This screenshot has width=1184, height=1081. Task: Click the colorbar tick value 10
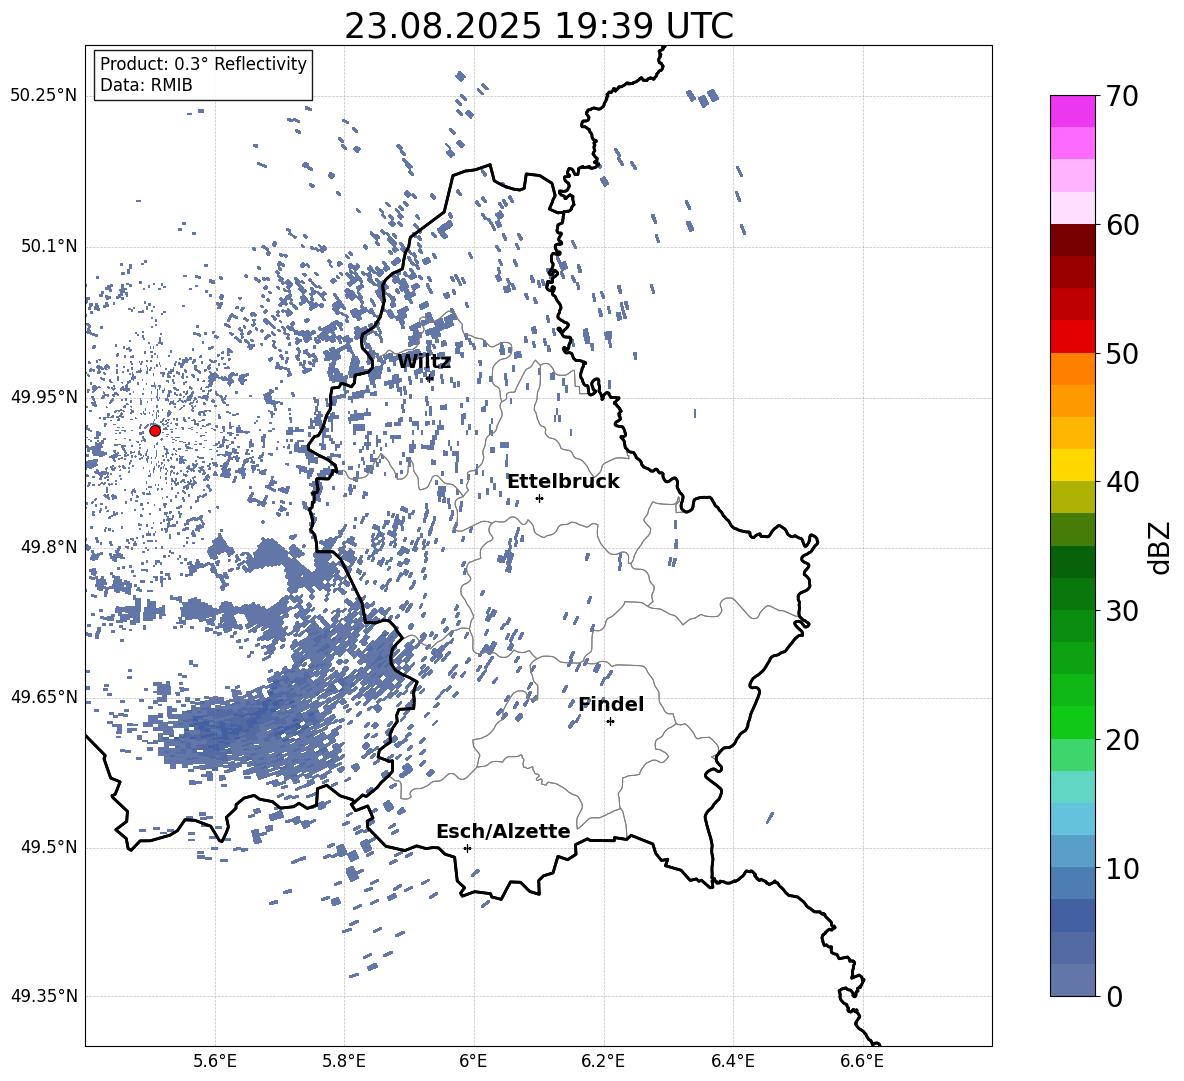point(1122,868)
